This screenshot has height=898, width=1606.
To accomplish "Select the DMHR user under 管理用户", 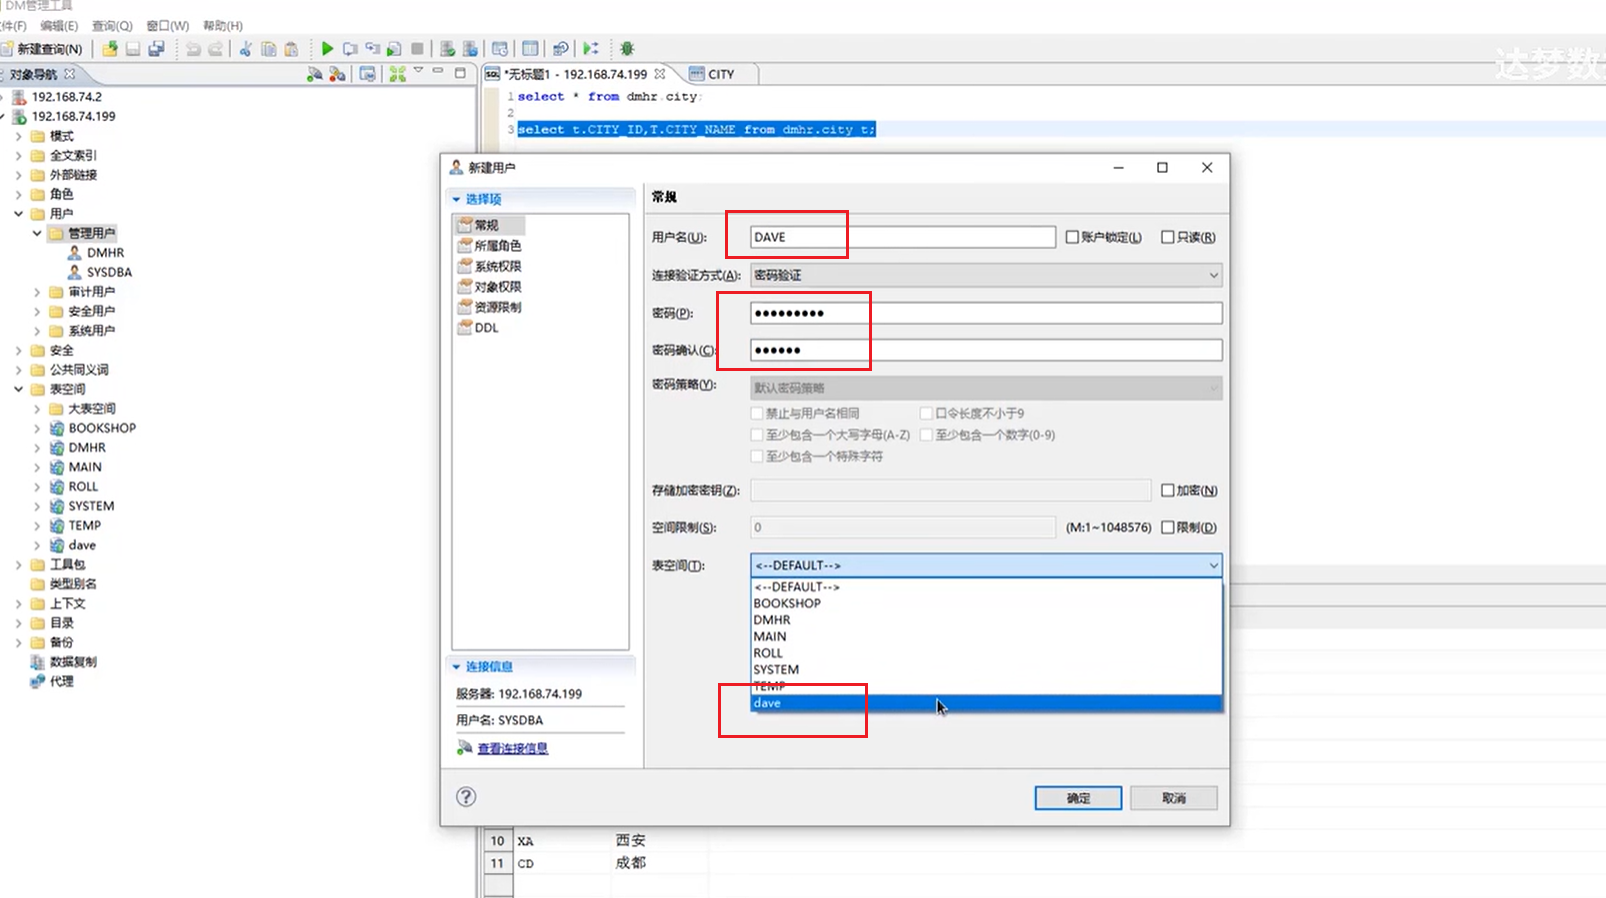I will (x=105, y=253).
